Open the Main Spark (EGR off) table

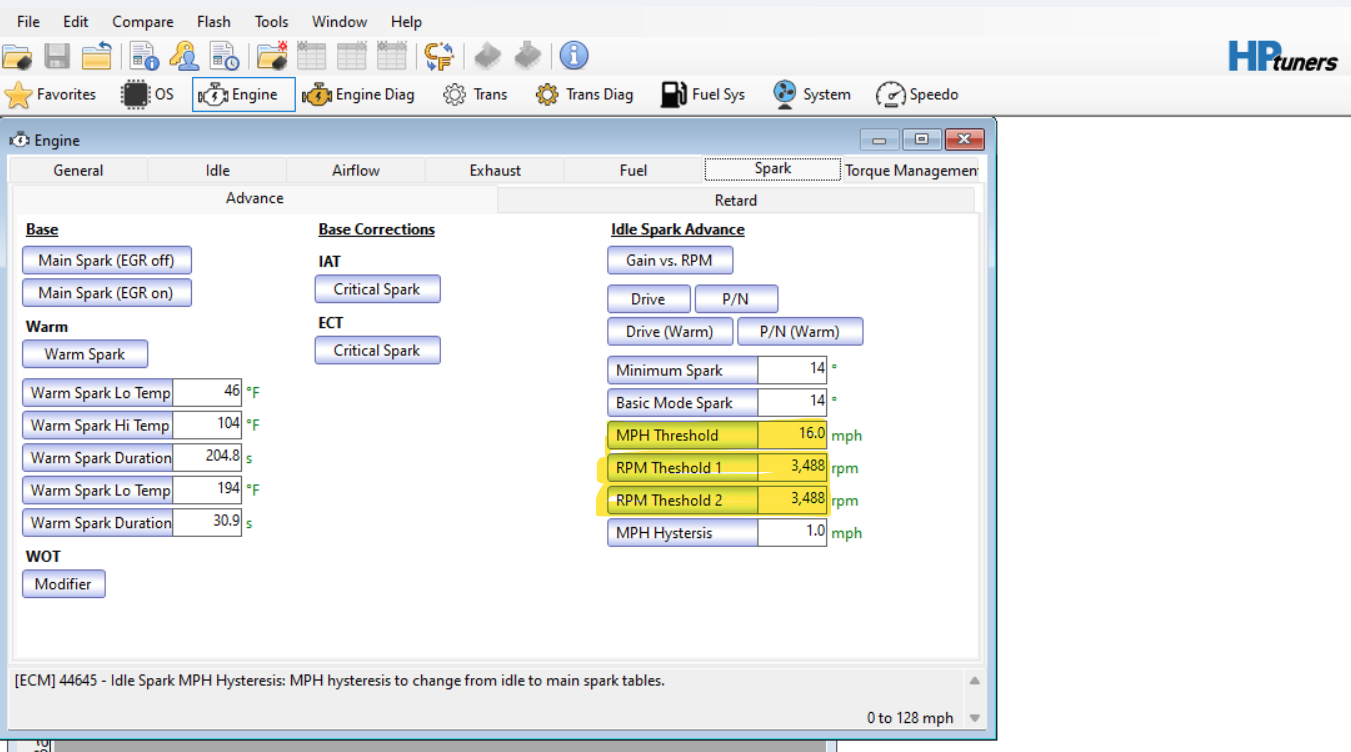106,260
